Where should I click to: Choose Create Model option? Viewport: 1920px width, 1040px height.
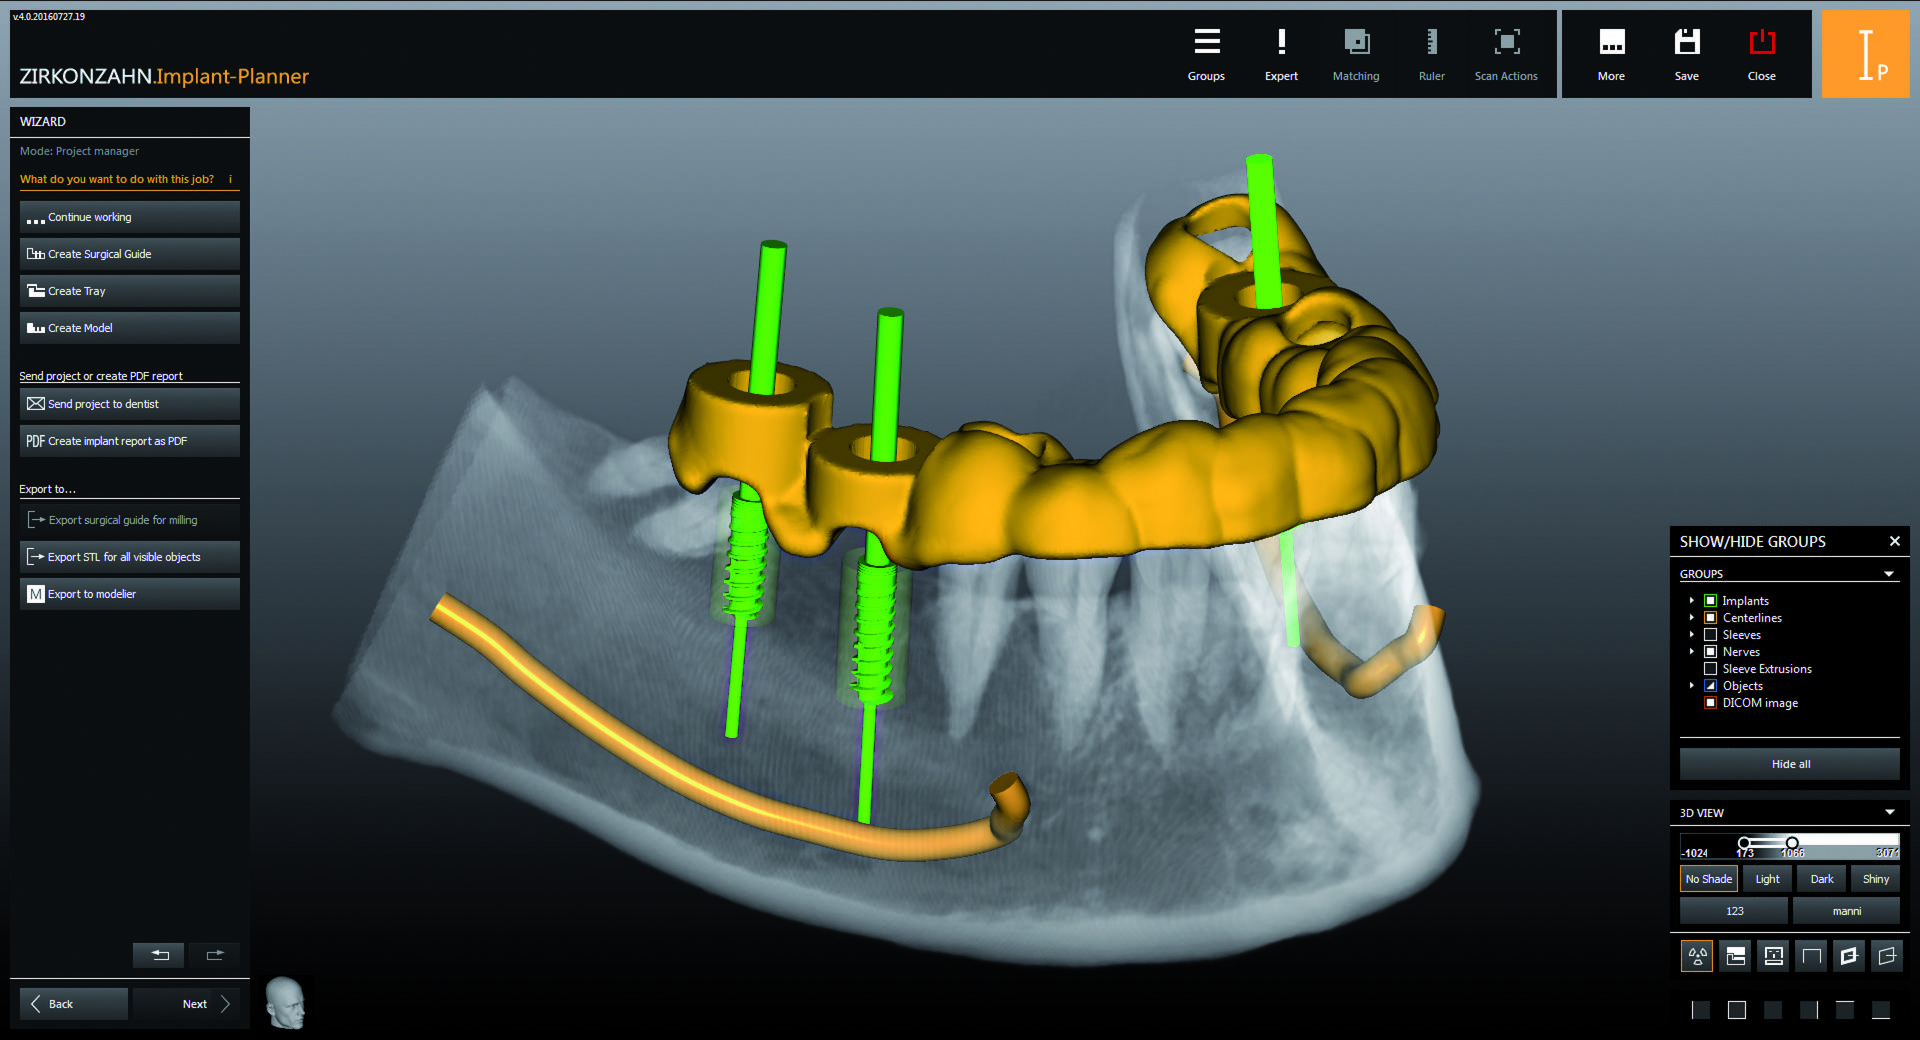pos(130,328)
